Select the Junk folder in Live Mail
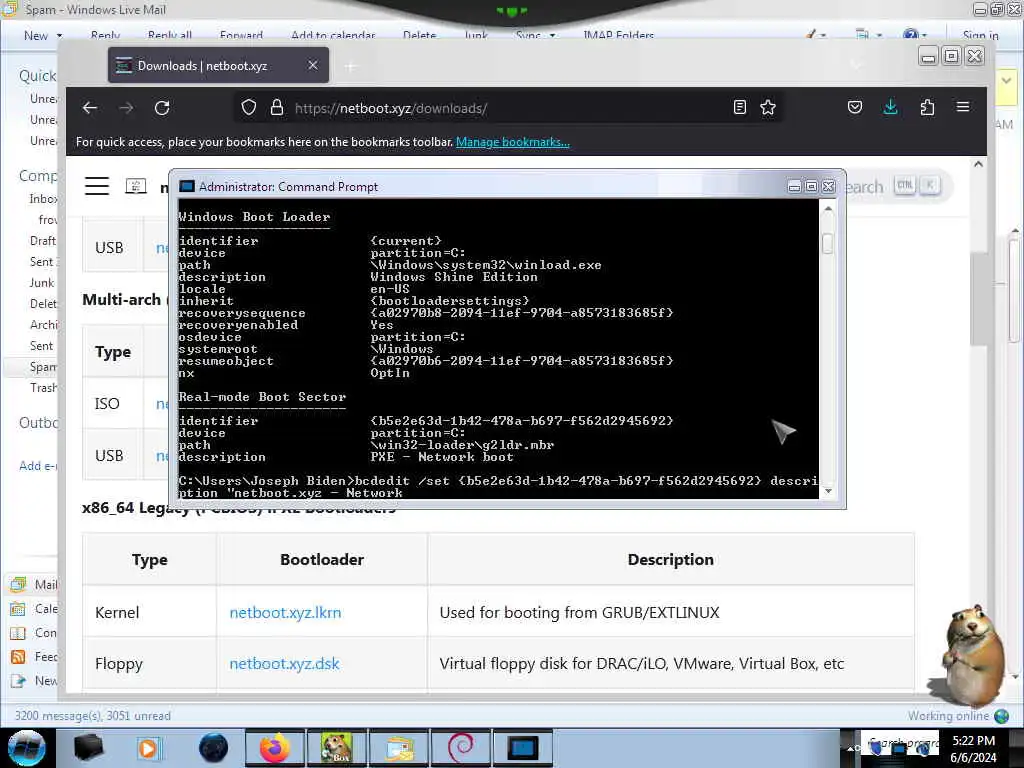 coord(42,283)
